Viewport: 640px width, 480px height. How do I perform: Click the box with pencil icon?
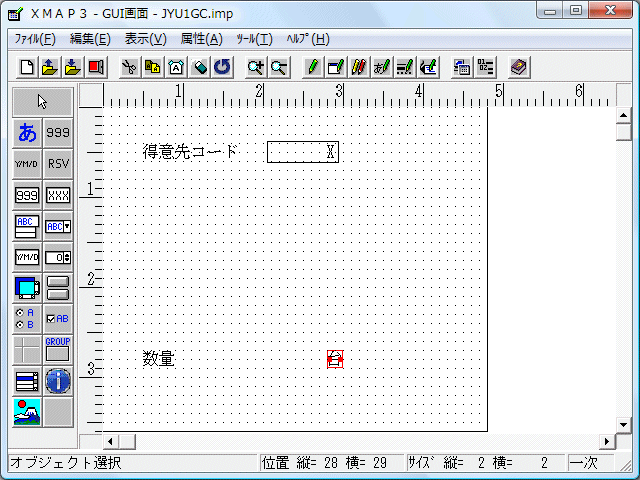336,67
